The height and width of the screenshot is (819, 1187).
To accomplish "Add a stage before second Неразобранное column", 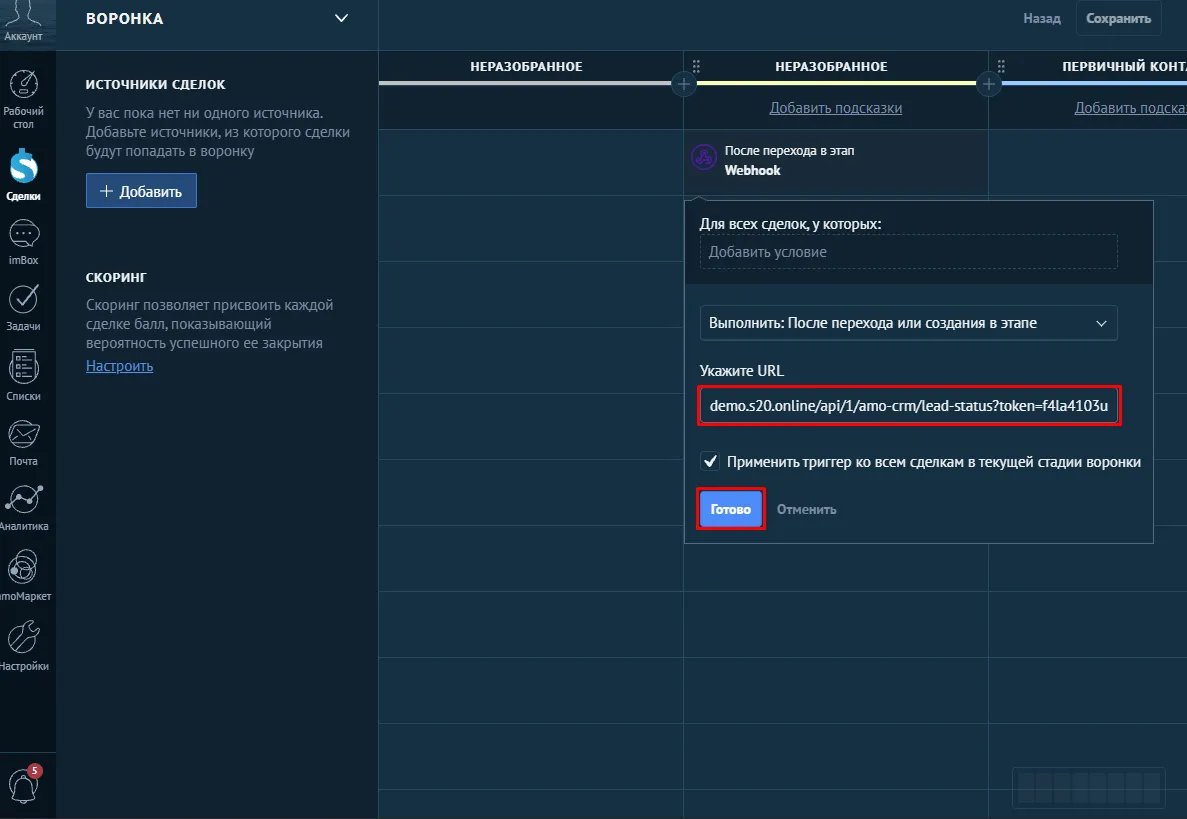I will coord(684,84).
